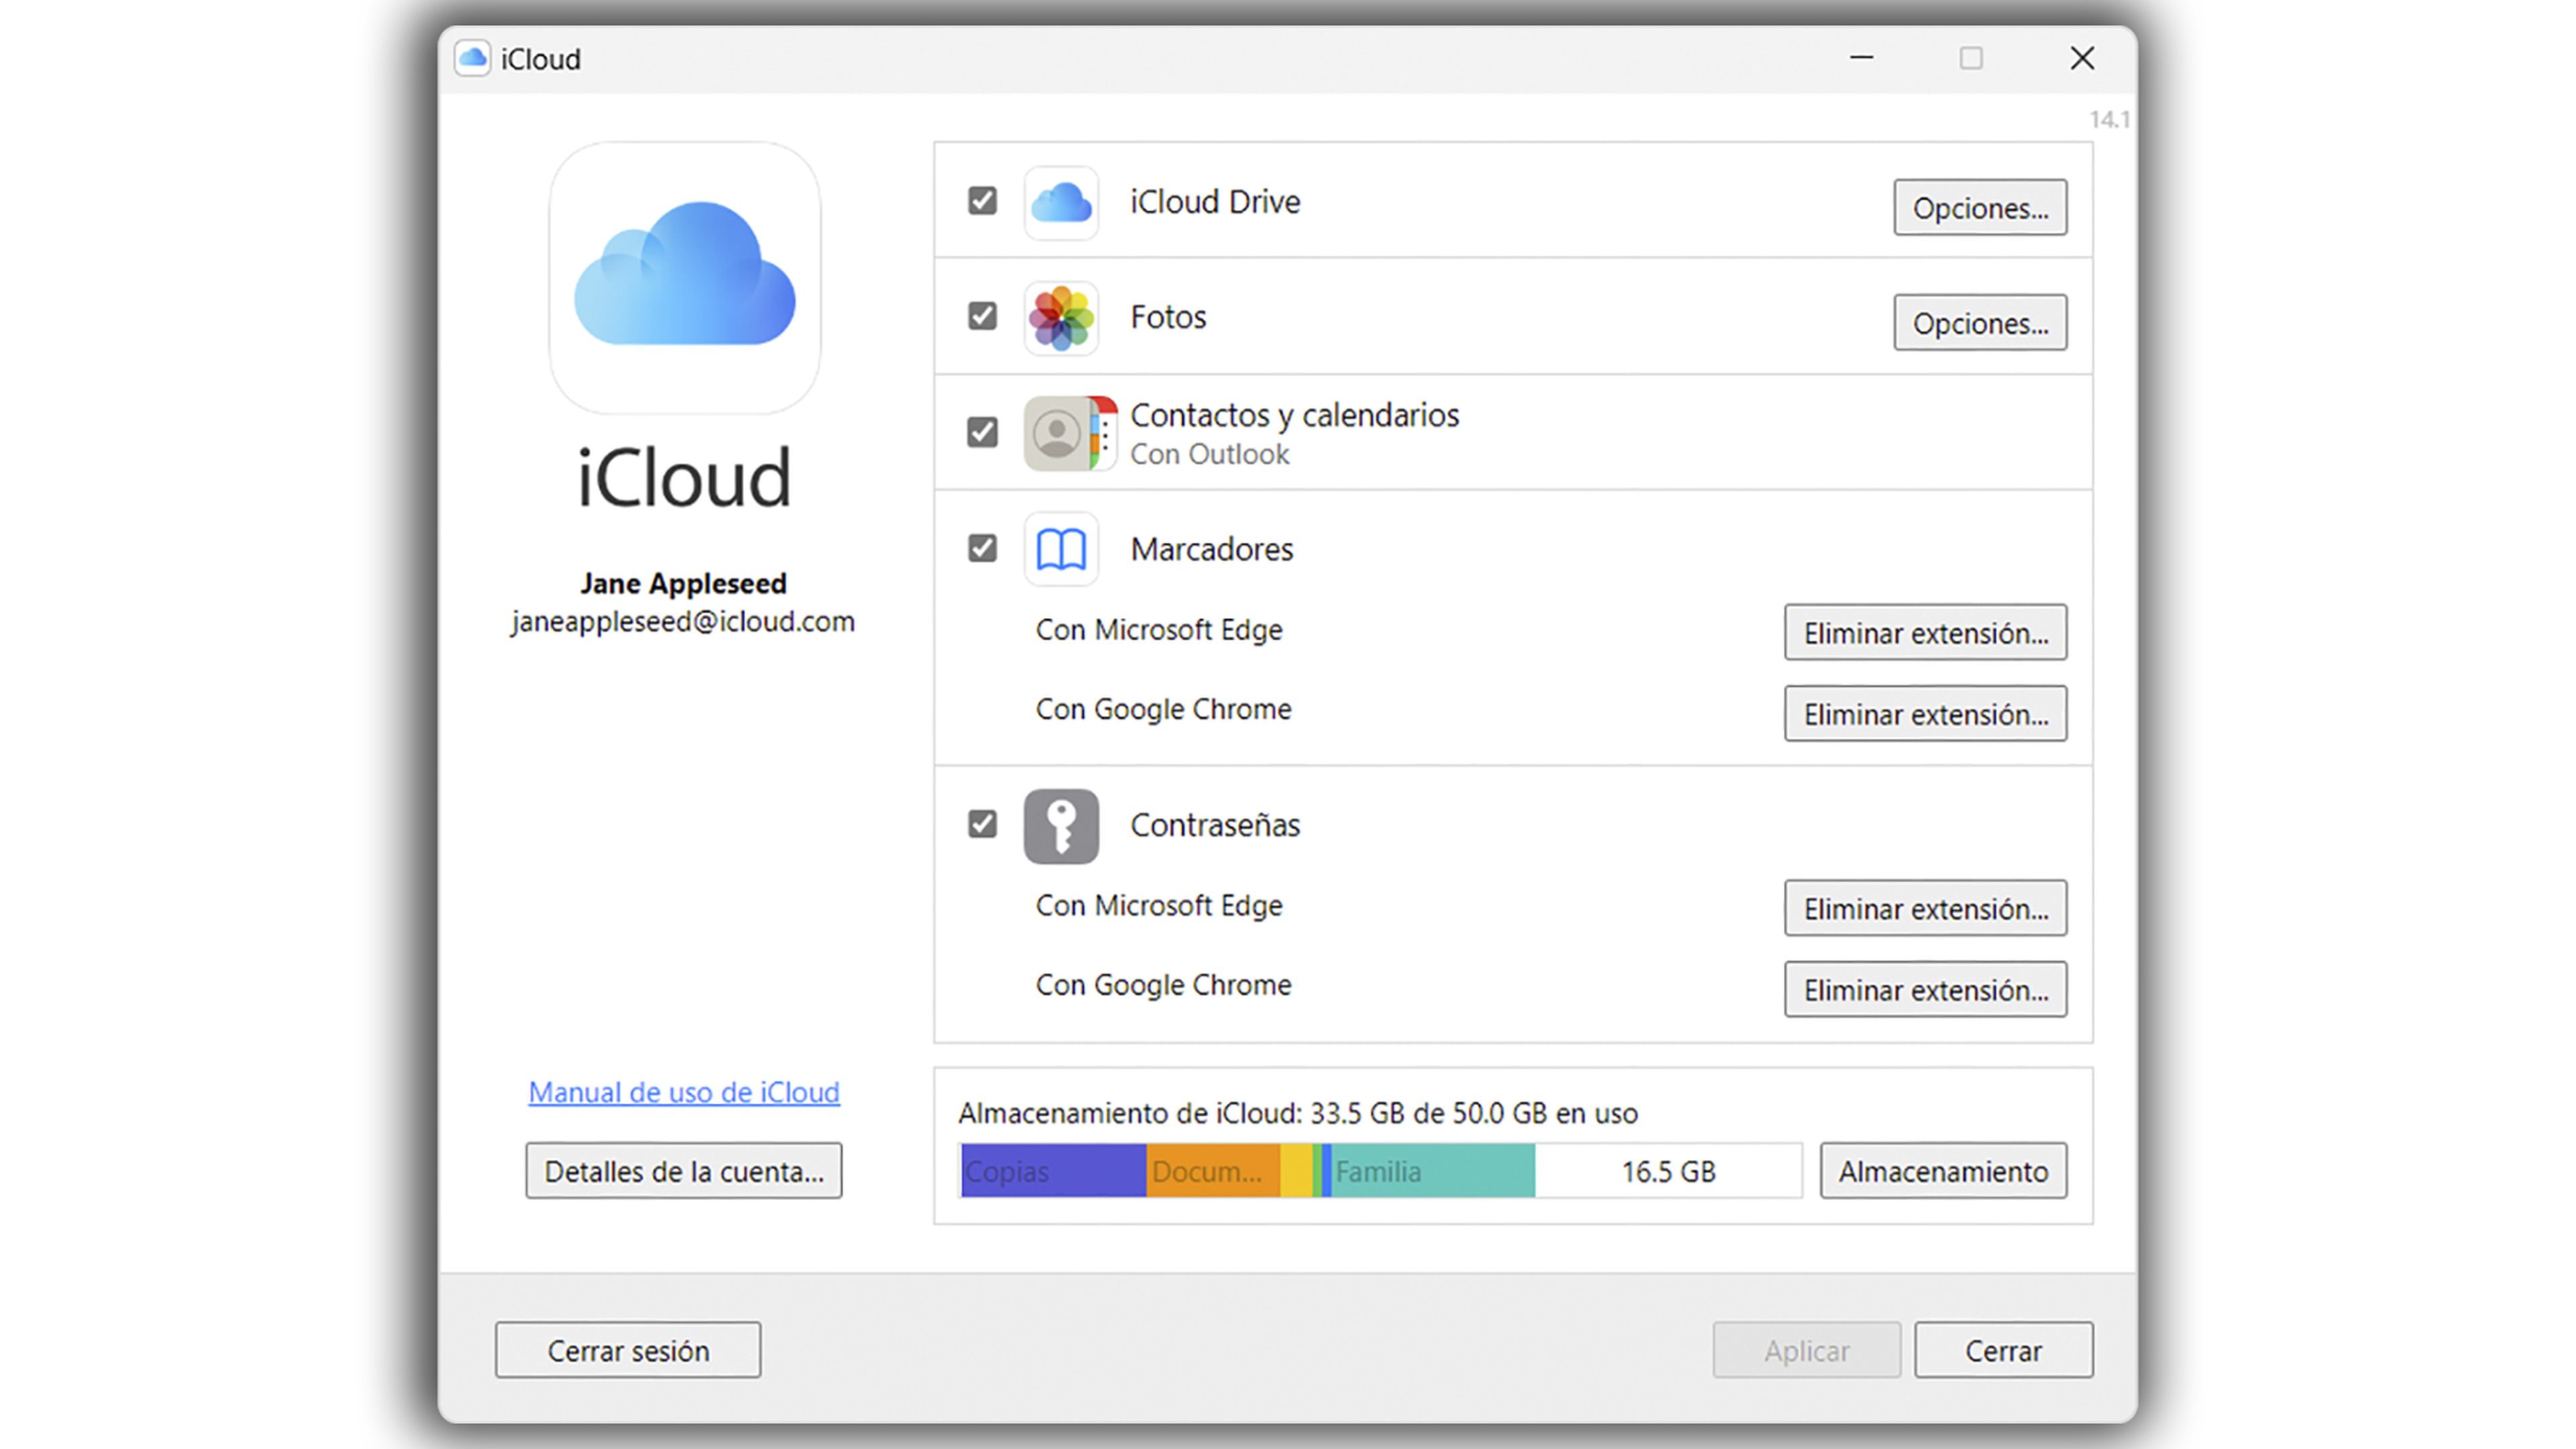Eliminar extensión for Contraseñas Microsoft Edge
The height and width of the screenshot is (1449, 2576).
pos(1925,908)
